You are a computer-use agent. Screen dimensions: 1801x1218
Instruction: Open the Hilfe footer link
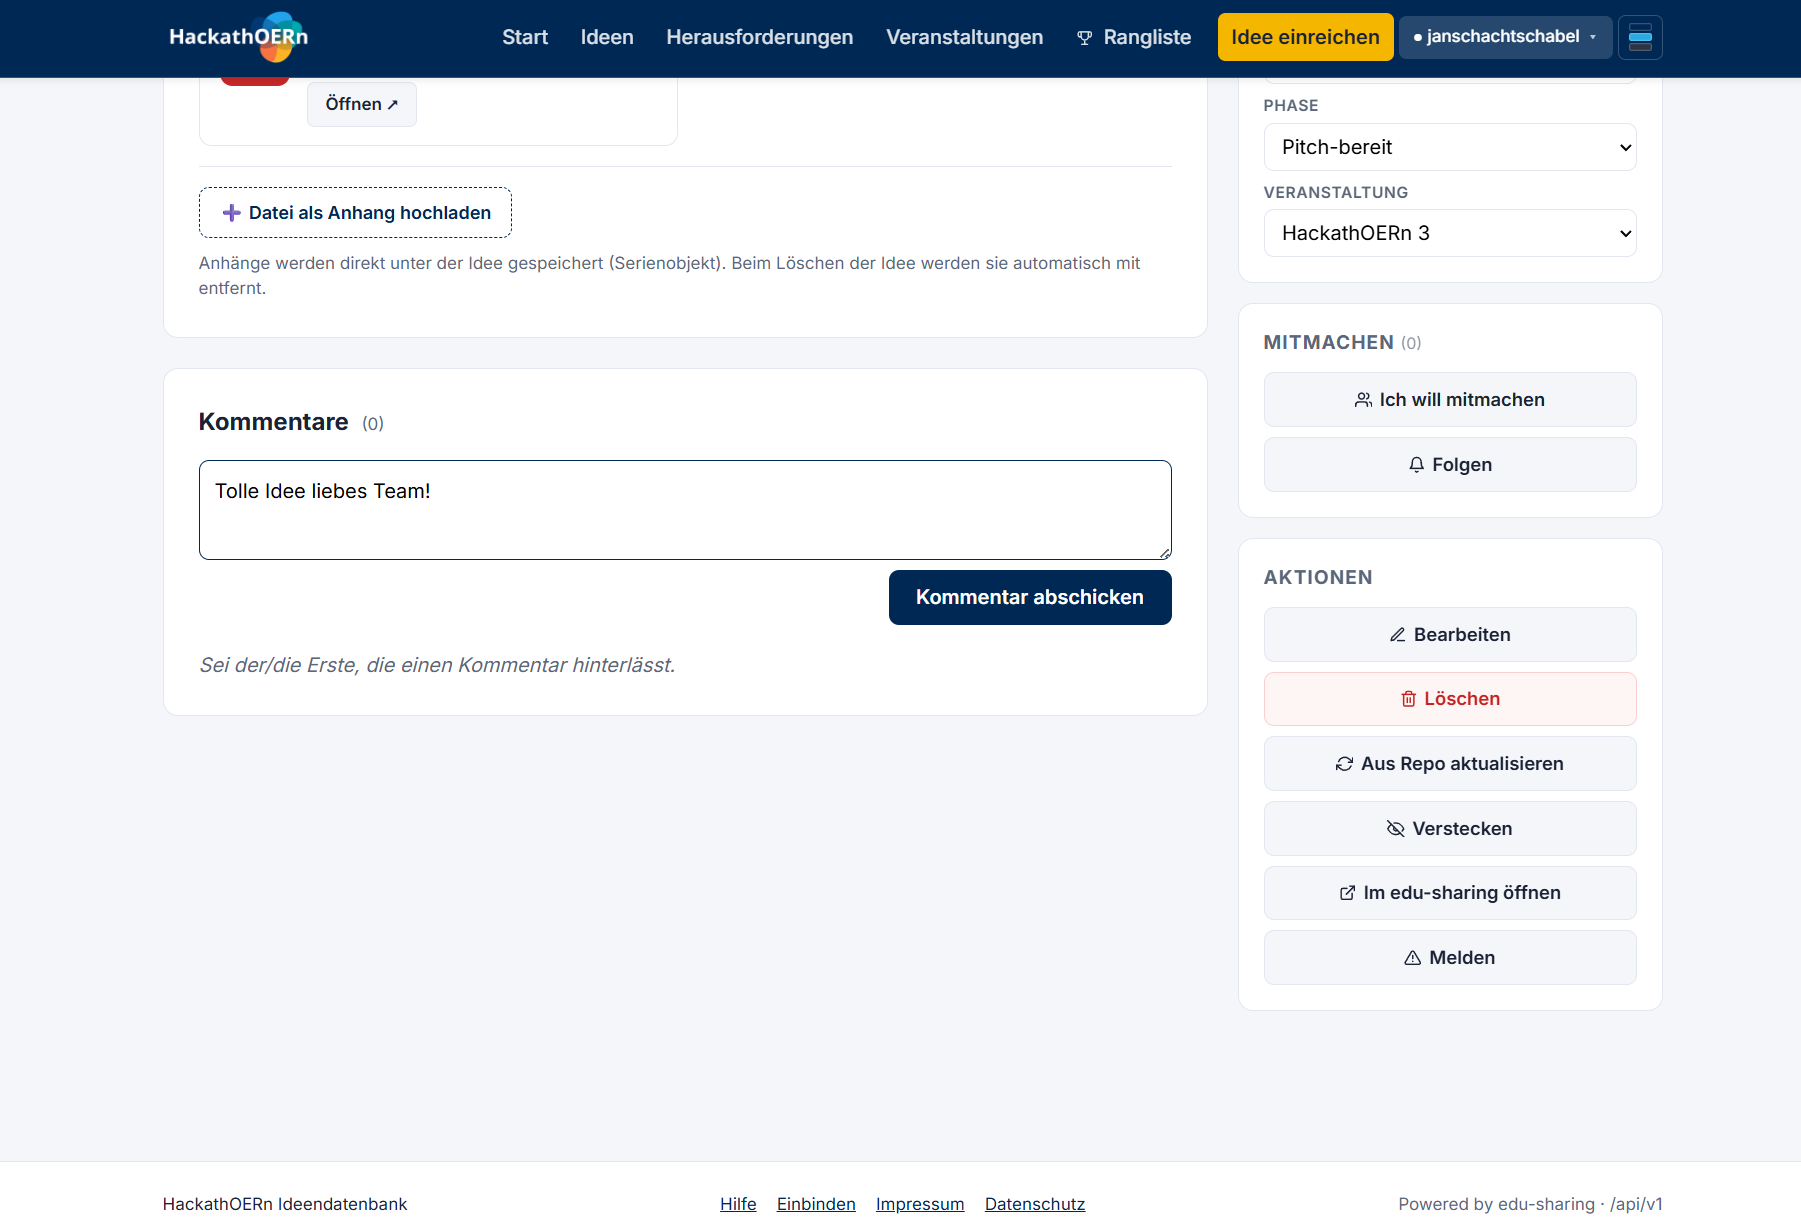pyautogui.click(x=738, y=1204)
